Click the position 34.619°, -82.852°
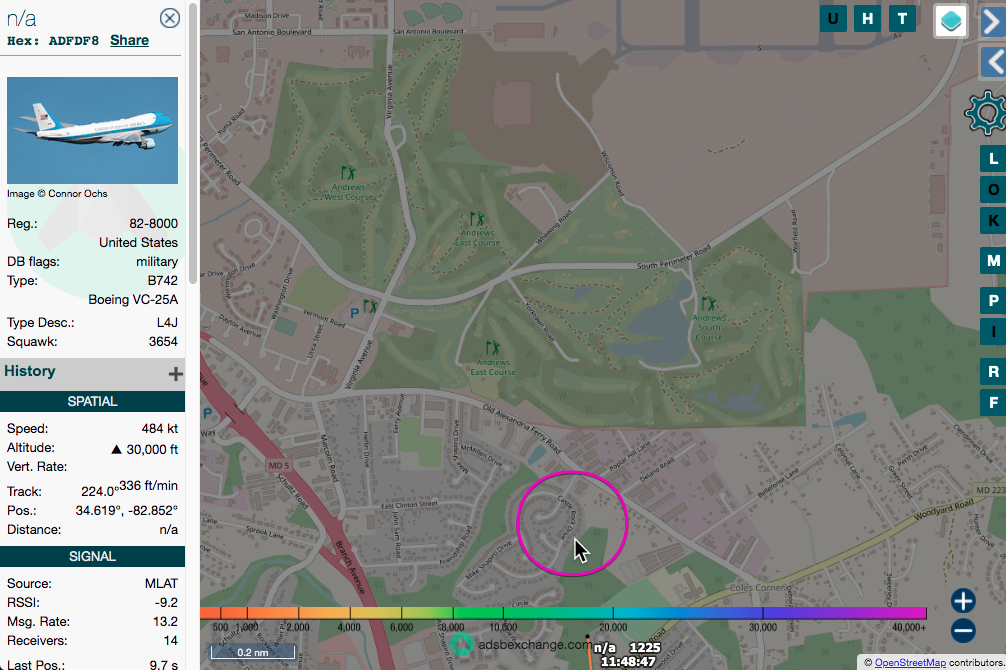 pos(126,511)
